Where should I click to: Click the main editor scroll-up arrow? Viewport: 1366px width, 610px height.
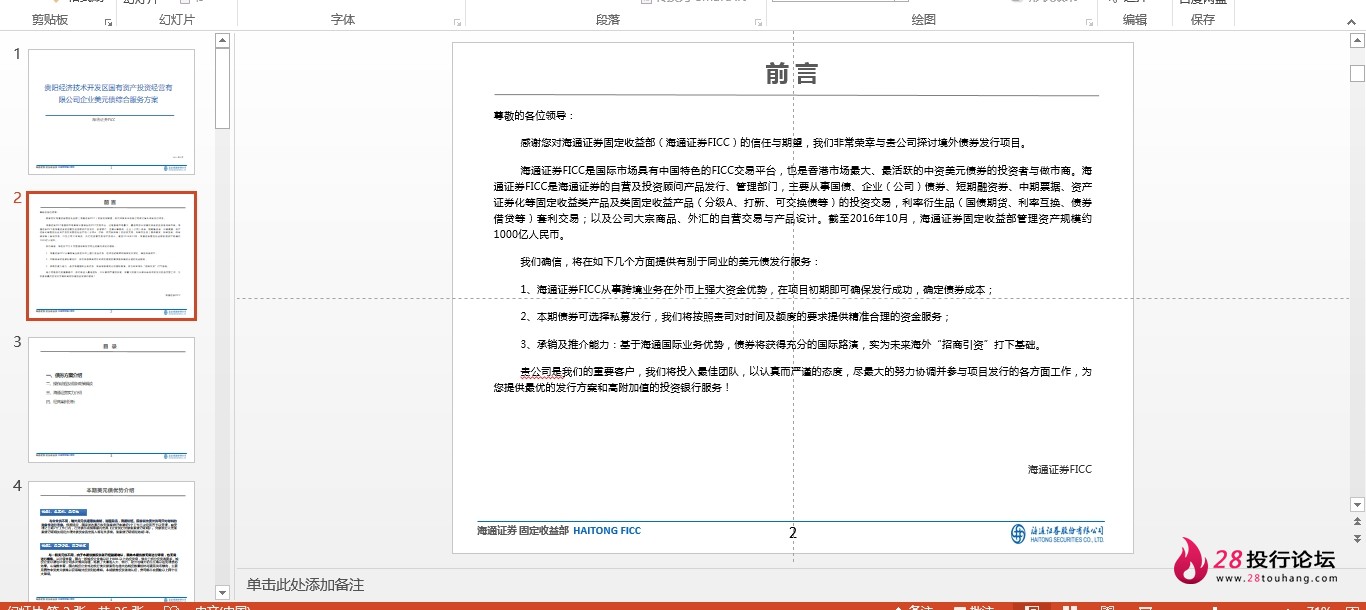1357,41
